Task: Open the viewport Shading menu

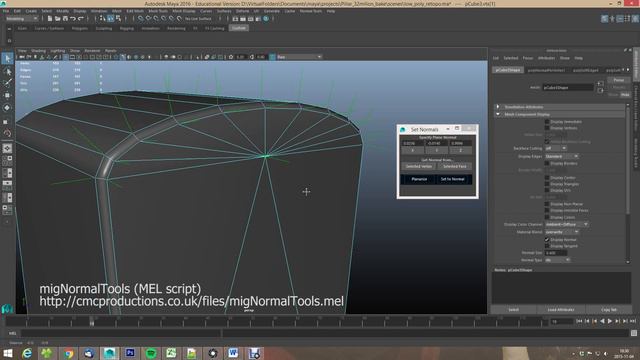Action: (x=38, y=51)
